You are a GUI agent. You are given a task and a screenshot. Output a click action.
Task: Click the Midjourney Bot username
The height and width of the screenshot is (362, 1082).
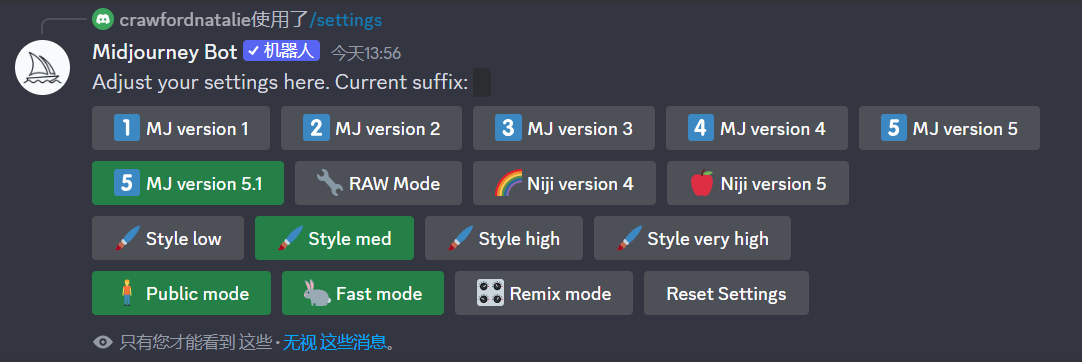pos(164,52)
